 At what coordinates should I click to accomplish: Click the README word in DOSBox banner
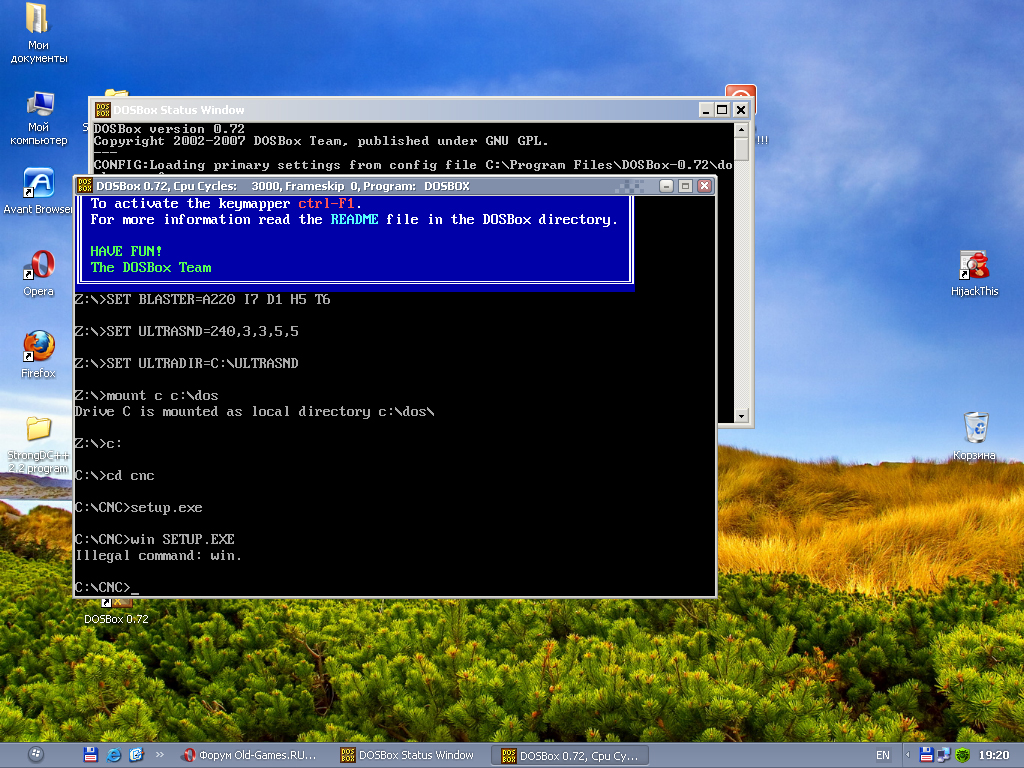click(x=354, y=220)
